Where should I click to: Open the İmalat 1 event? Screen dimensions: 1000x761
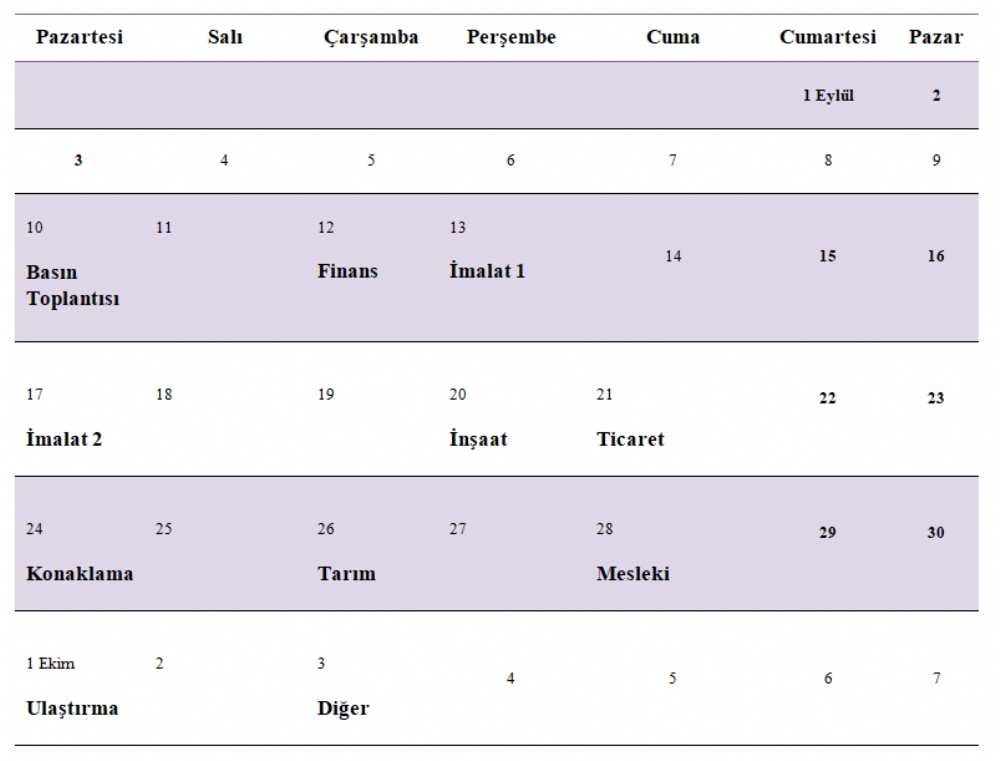[x=486, y=271]
